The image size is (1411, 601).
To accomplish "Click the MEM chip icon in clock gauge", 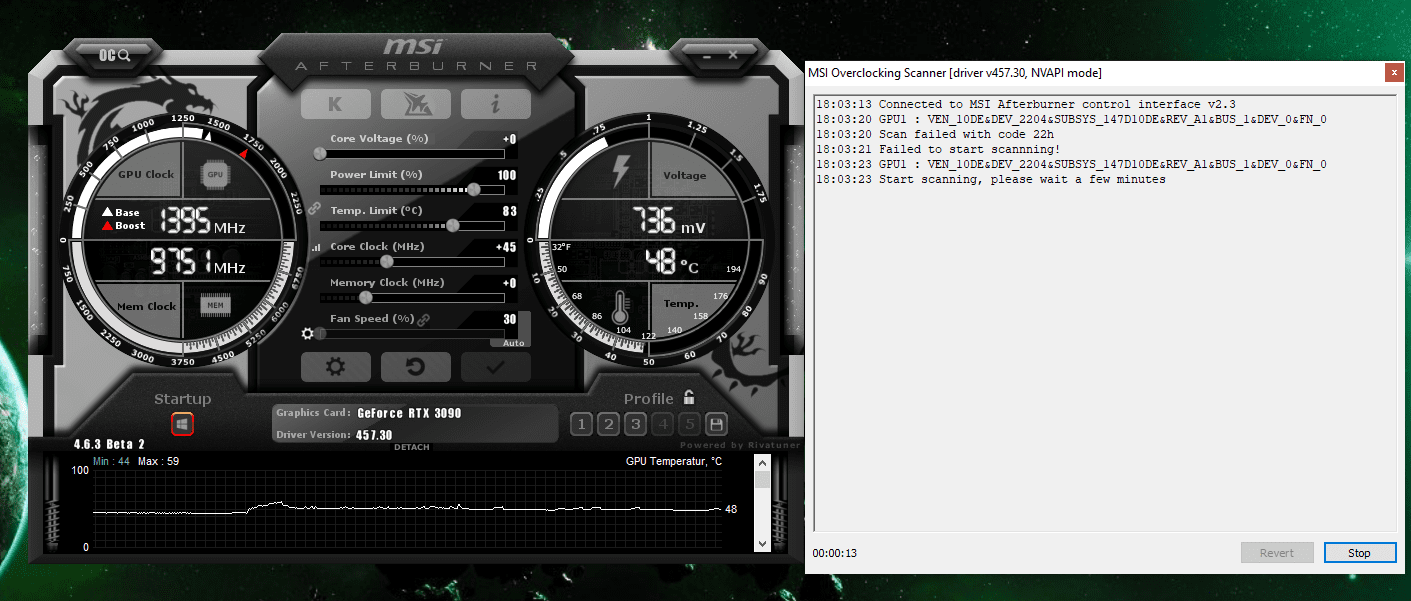I will (x=215, y=305).
